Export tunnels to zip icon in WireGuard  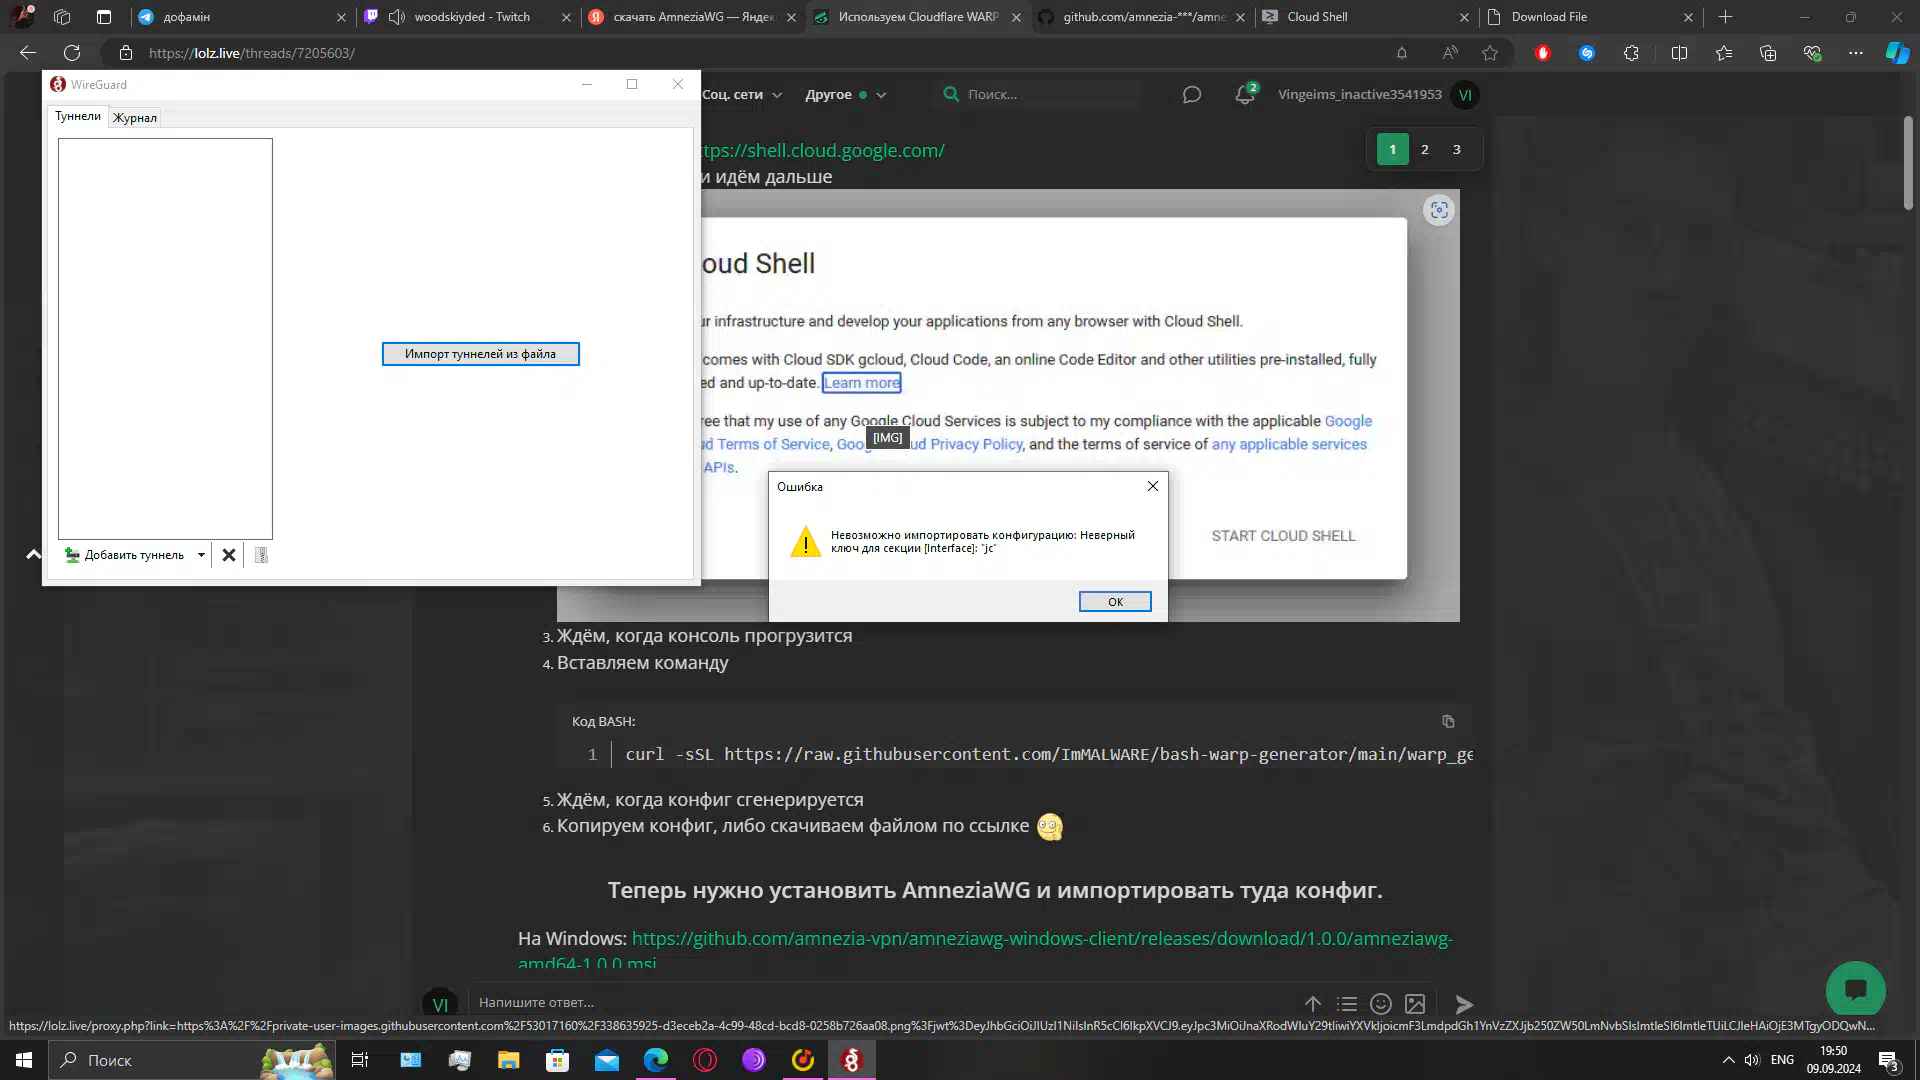(x=261, y=555)
